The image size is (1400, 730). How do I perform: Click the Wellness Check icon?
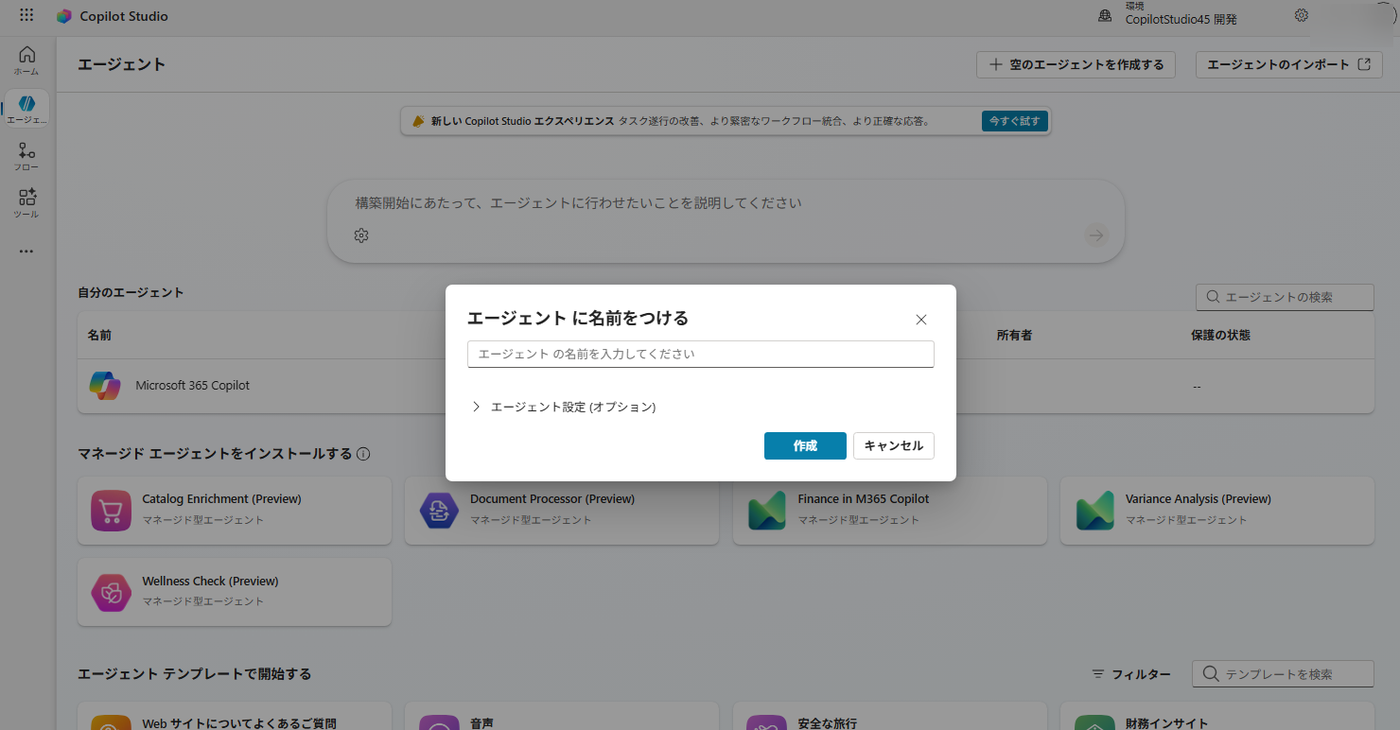[111, 592]
